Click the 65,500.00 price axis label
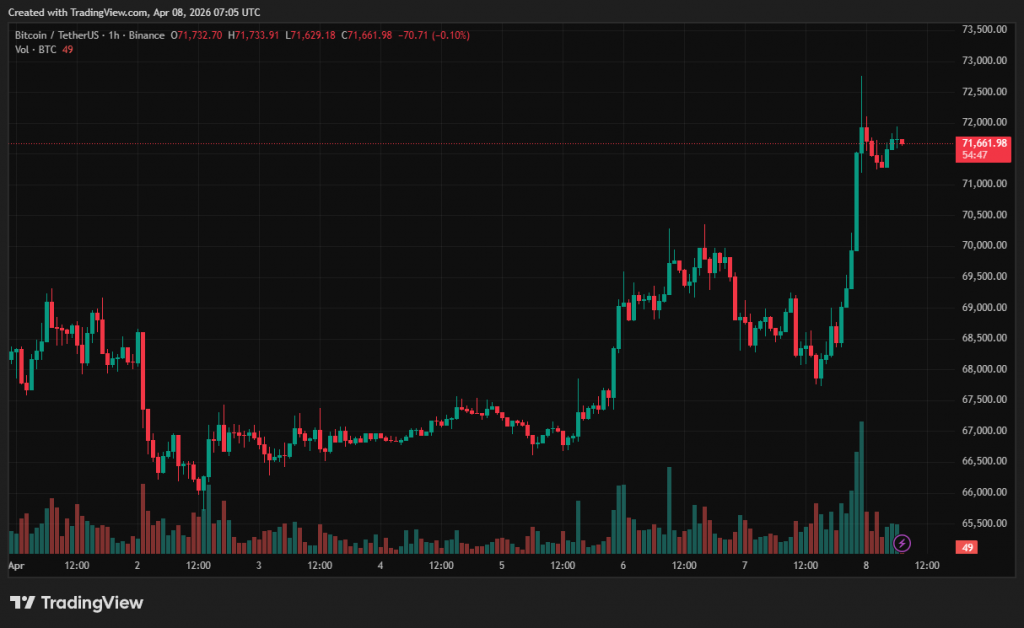 click(x=981, y=523)
